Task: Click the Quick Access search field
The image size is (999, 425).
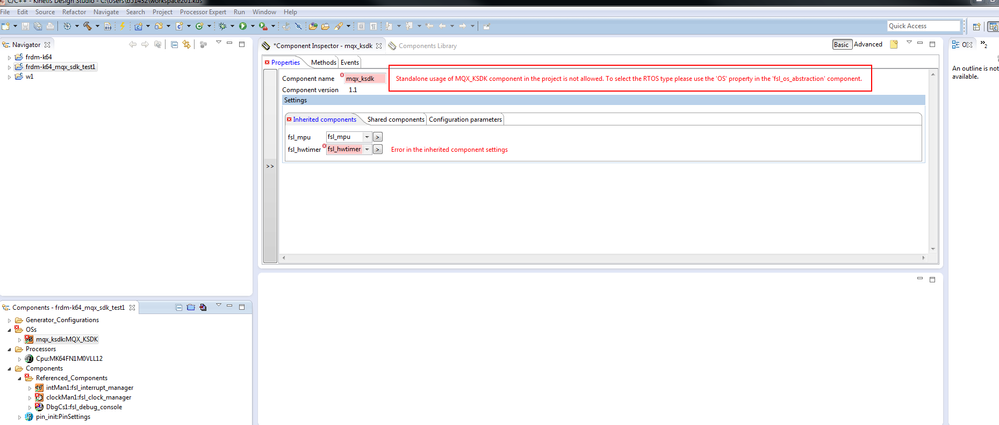Action: (923, 26)
